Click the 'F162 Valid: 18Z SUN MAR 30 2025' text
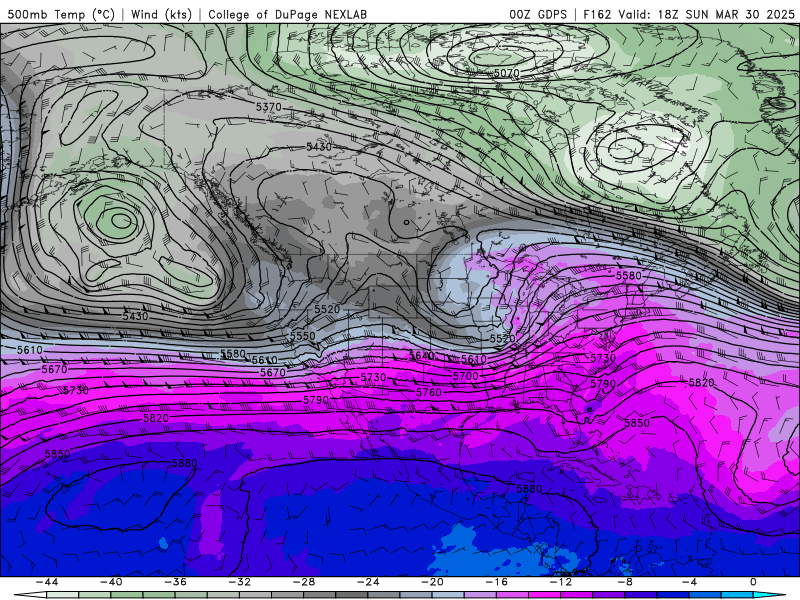The height and width of the screenshot is (600, 800). [689, 15]
